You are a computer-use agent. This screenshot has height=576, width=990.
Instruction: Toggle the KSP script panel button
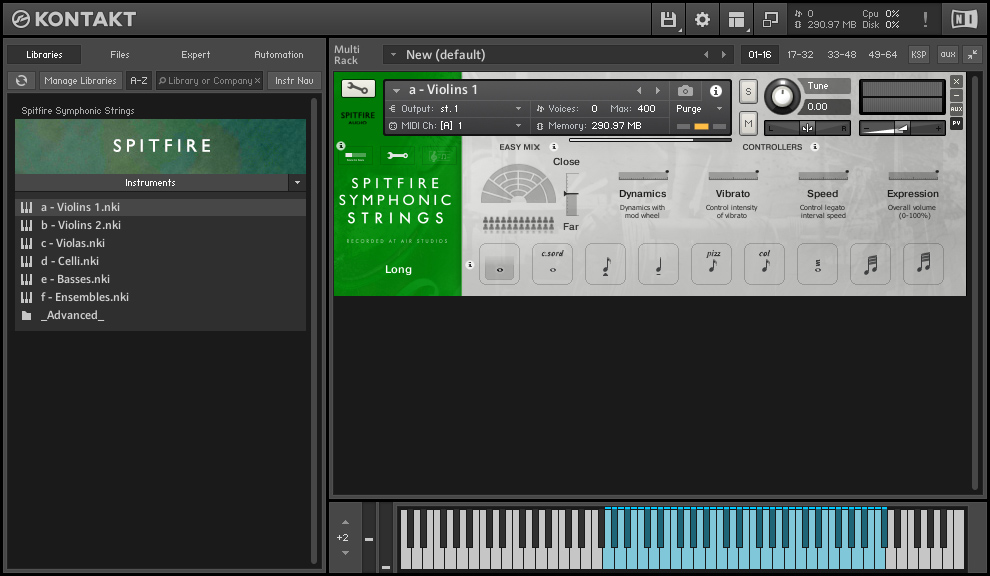(918, 54)
